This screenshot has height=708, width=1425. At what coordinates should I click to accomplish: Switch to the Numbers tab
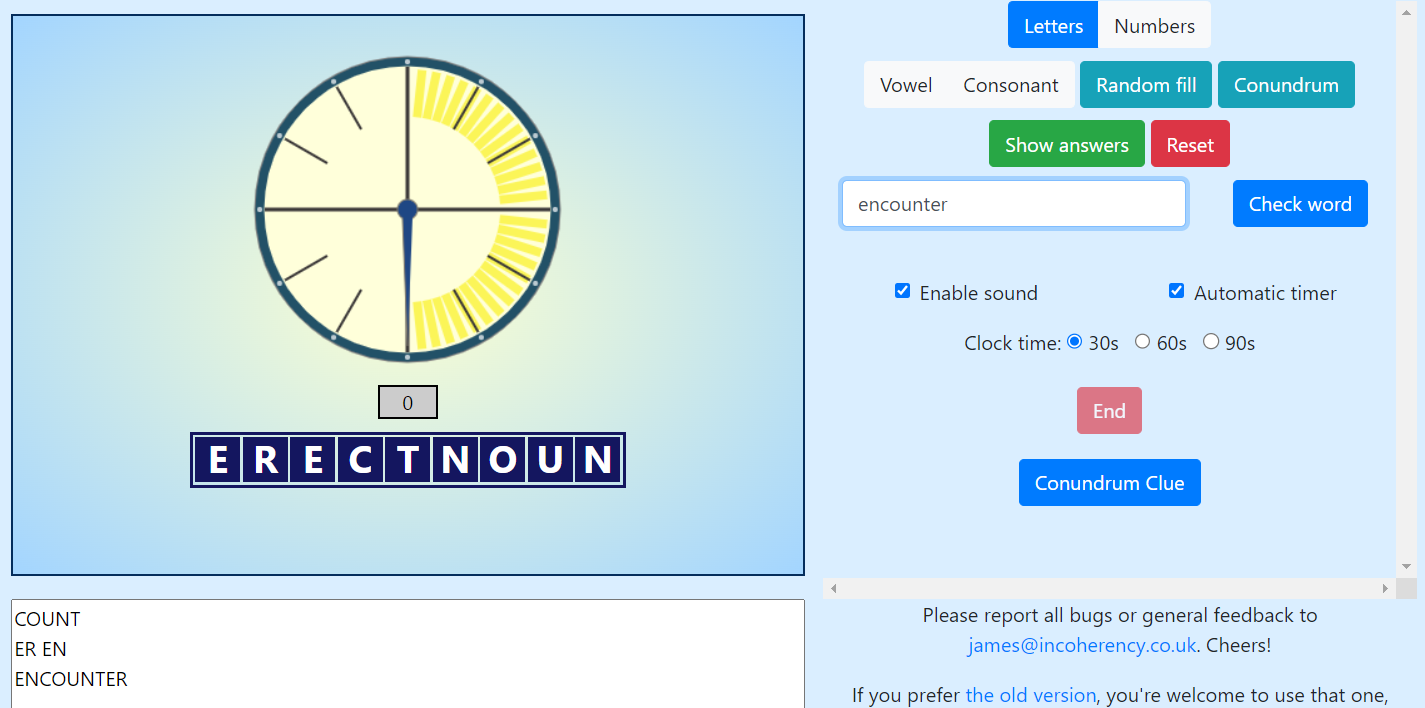1154,26
